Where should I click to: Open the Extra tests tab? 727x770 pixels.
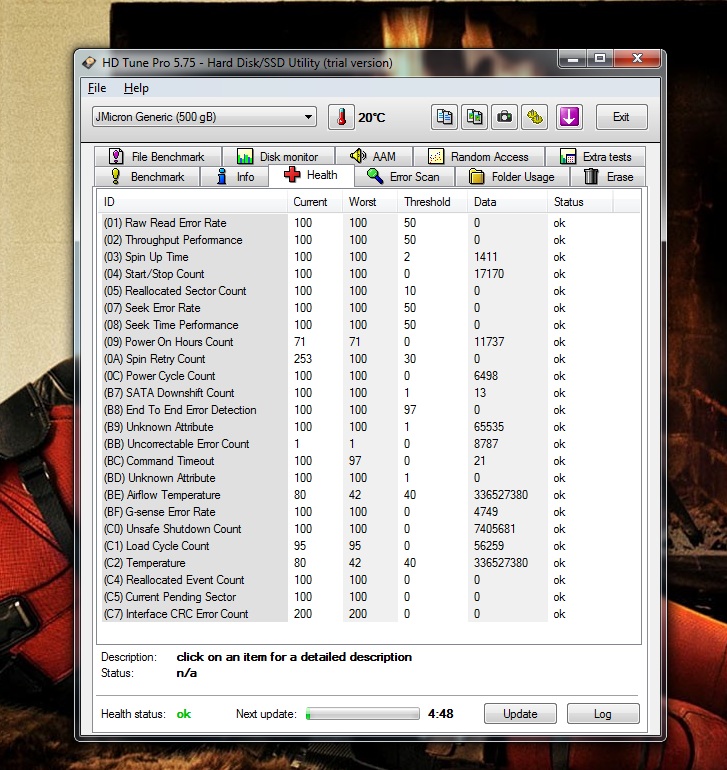point(595,157)
